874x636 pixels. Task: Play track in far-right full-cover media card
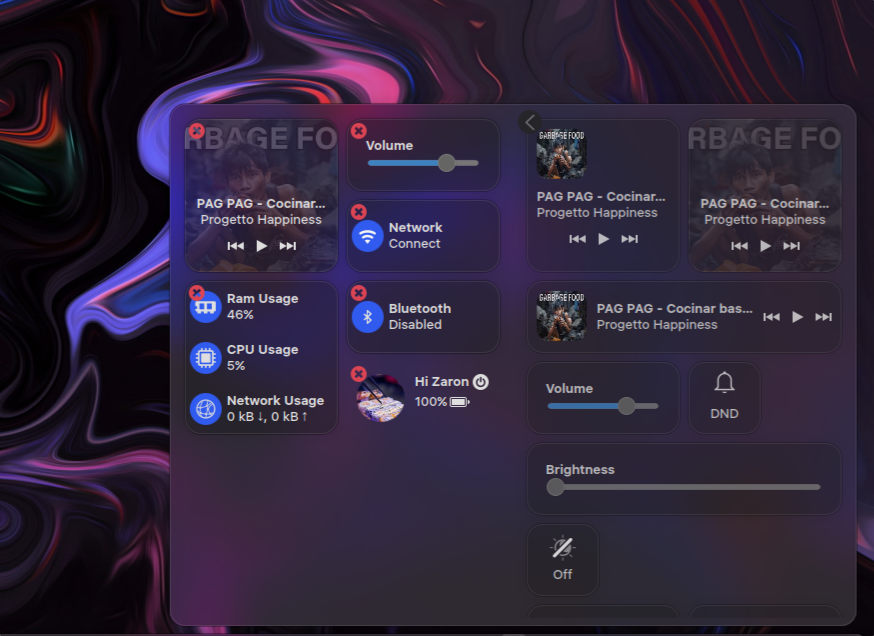pos(765,246)
